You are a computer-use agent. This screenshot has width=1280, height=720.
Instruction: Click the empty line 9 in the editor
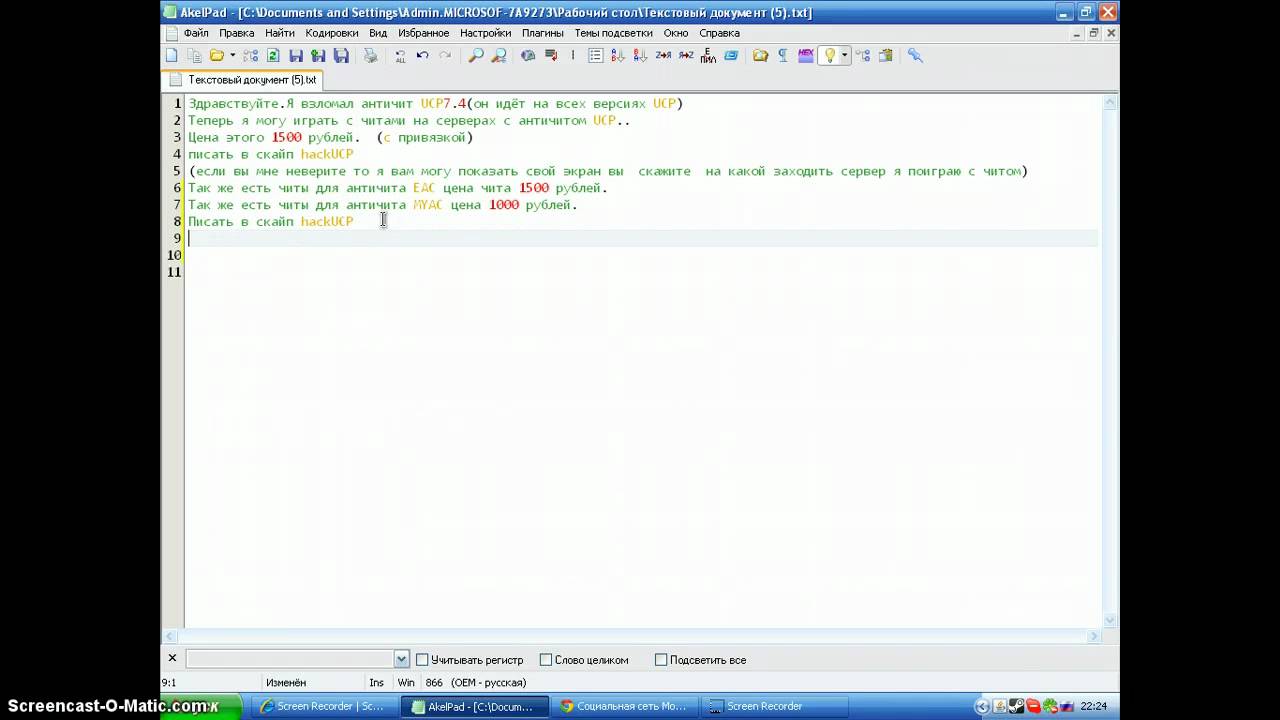click(x=642, y=238)
